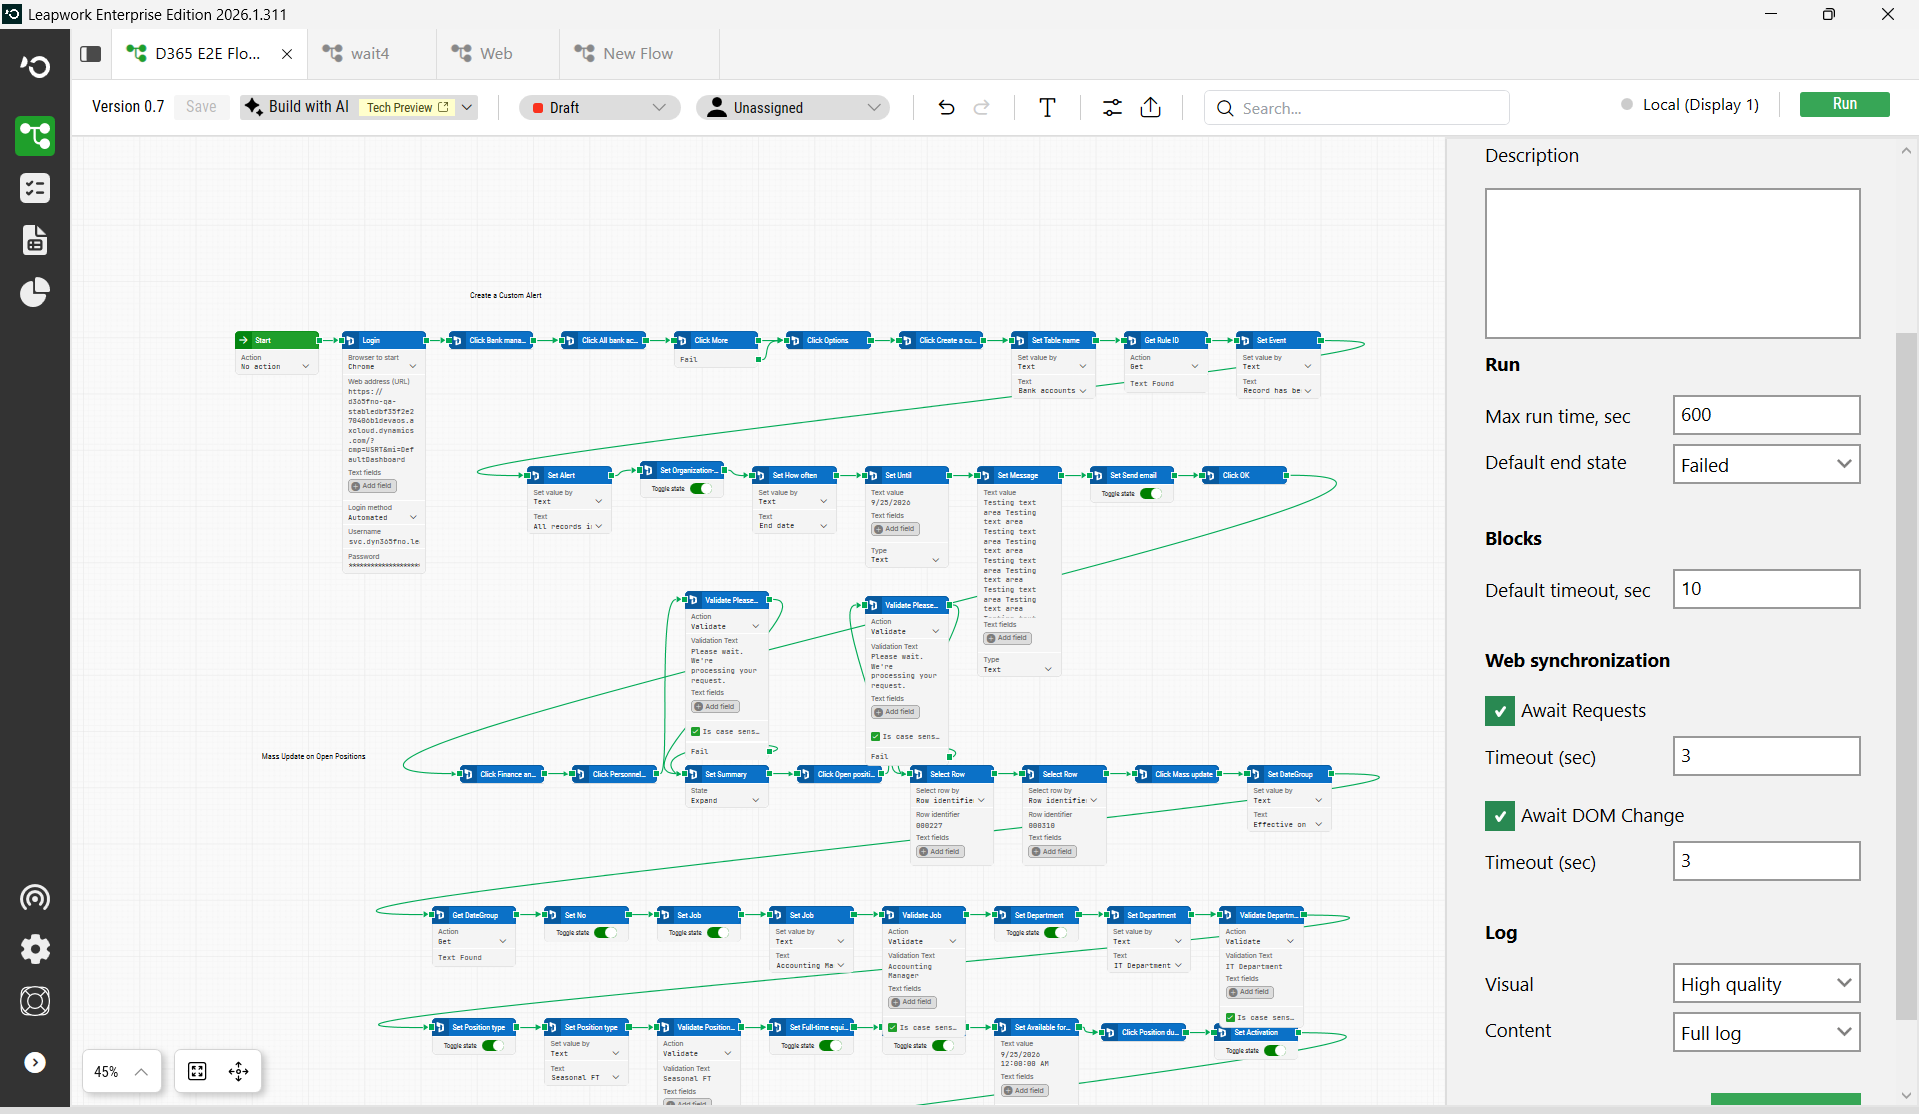The image size is (1919, 1114).
Task: Toggle state switch on Set Organization block
Action: (701, 489)
